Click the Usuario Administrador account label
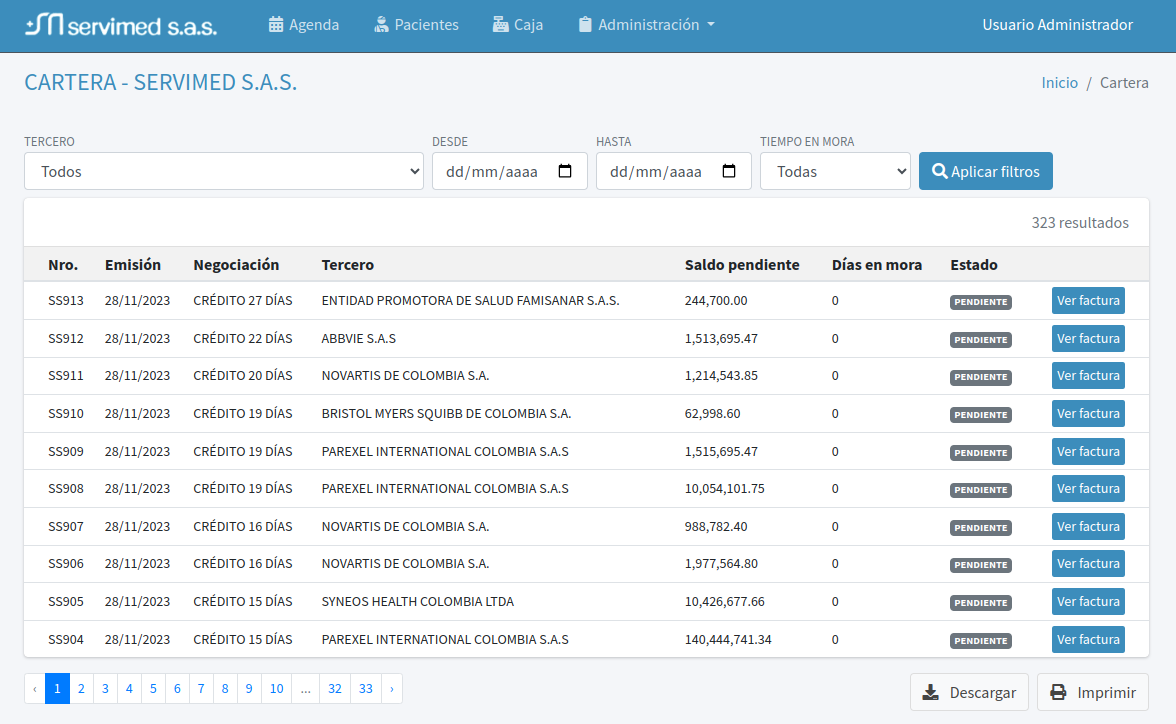Viewport: 1176px width, 724px height. [1057, 25]
